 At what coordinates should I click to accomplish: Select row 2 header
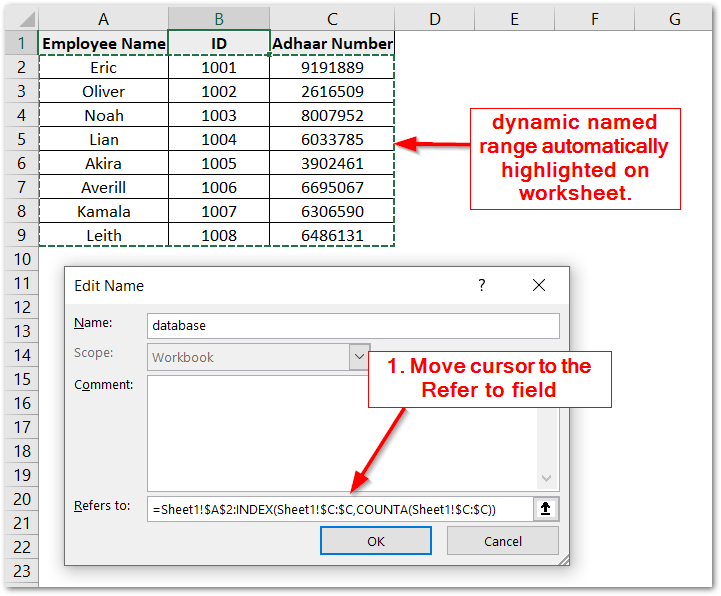click(22, 67)
